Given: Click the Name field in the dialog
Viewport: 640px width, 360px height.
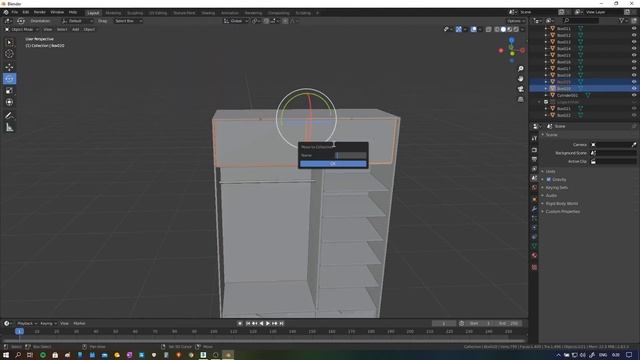Looking at the screenshot, I should (x=351, y=156).
